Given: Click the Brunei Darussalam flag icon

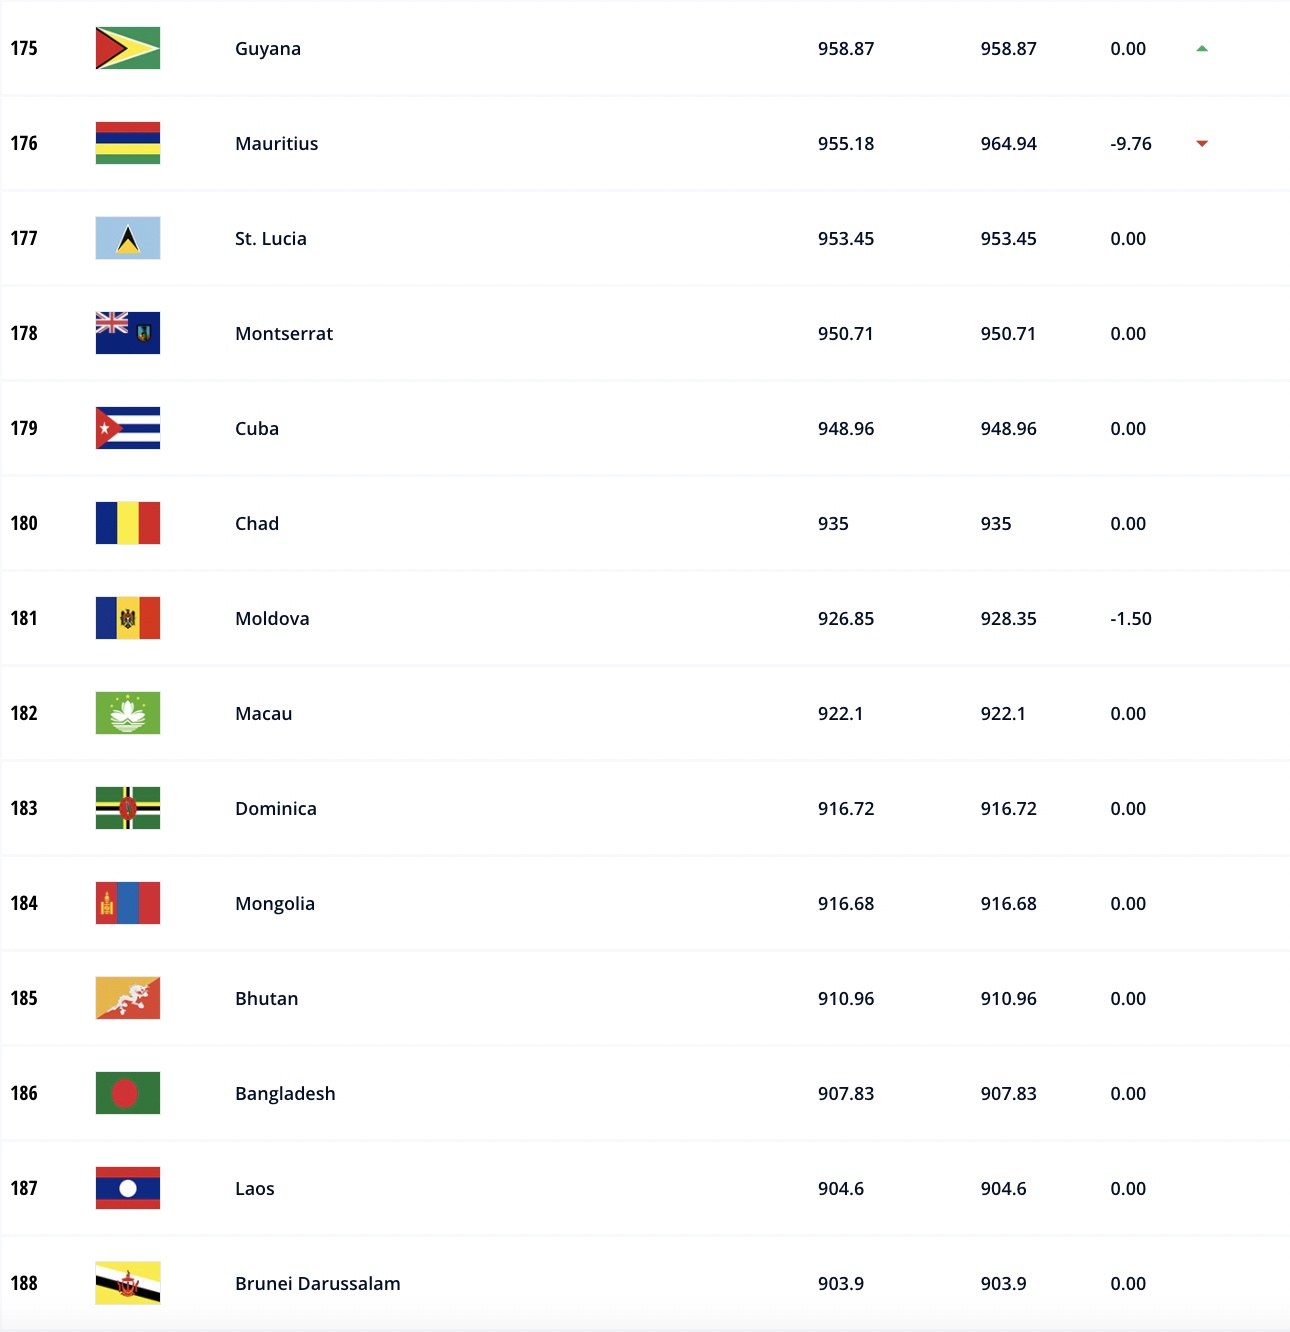Looking at the screenshot, I should [x=128, y=1283].
